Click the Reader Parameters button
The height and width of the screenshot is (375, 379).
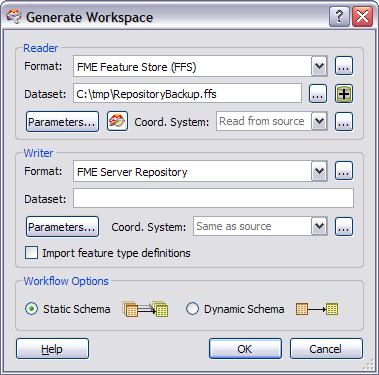(x=62, y=122)
